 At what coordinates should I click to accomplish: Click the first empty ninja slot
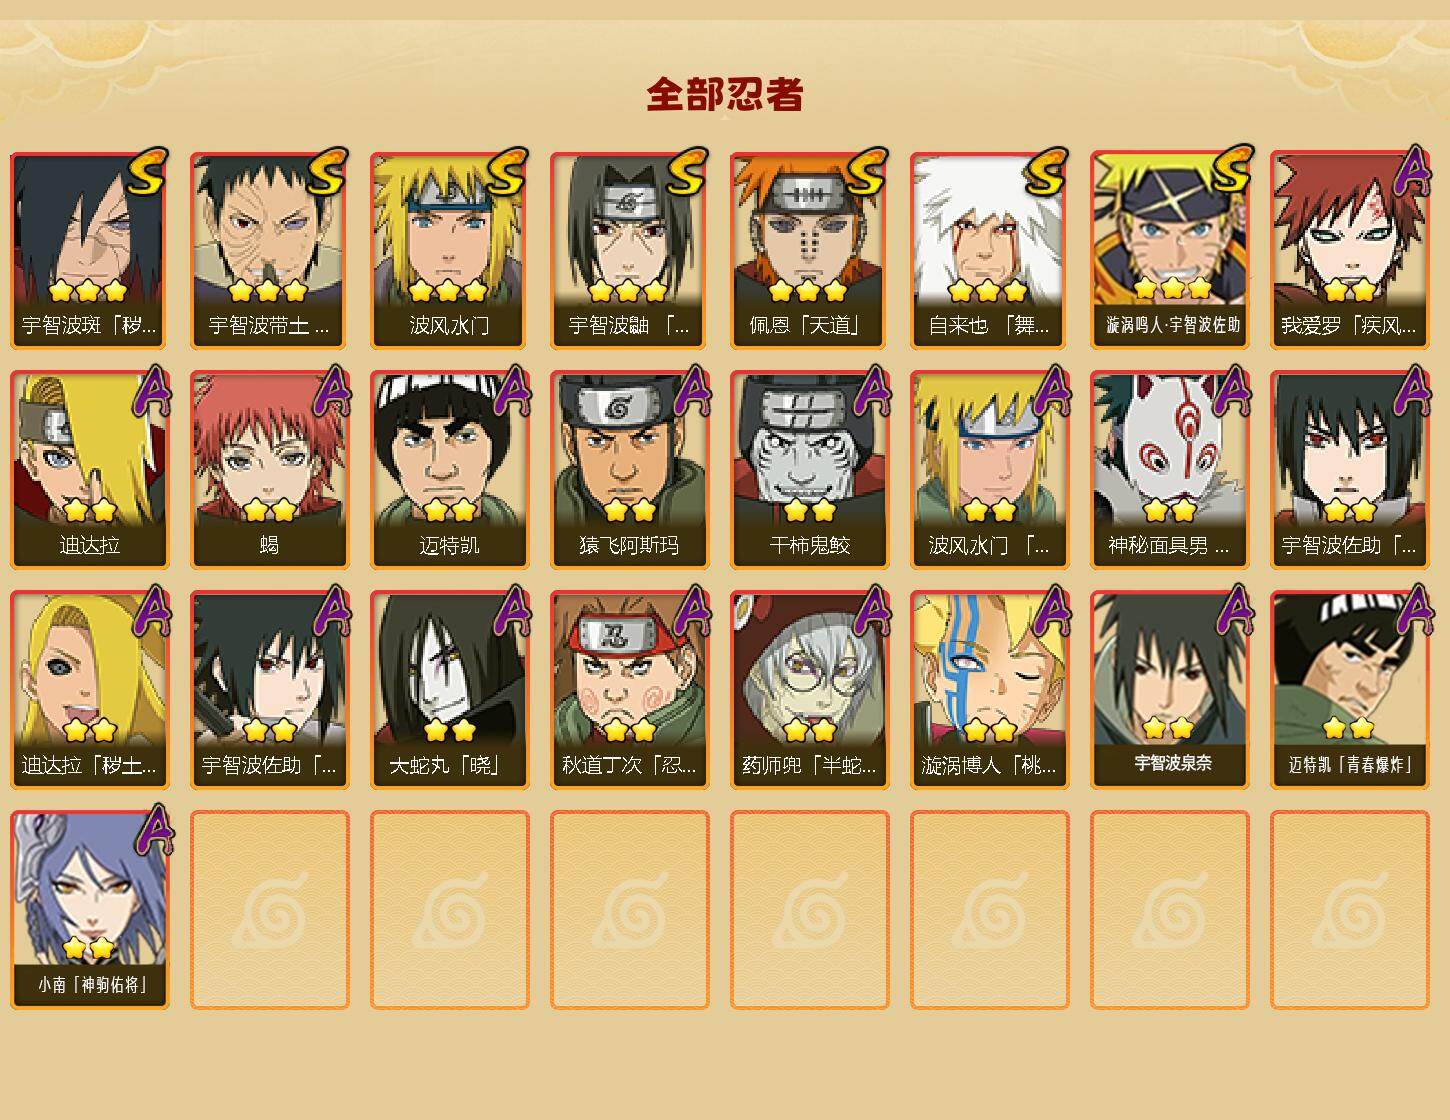click(269, 910)
